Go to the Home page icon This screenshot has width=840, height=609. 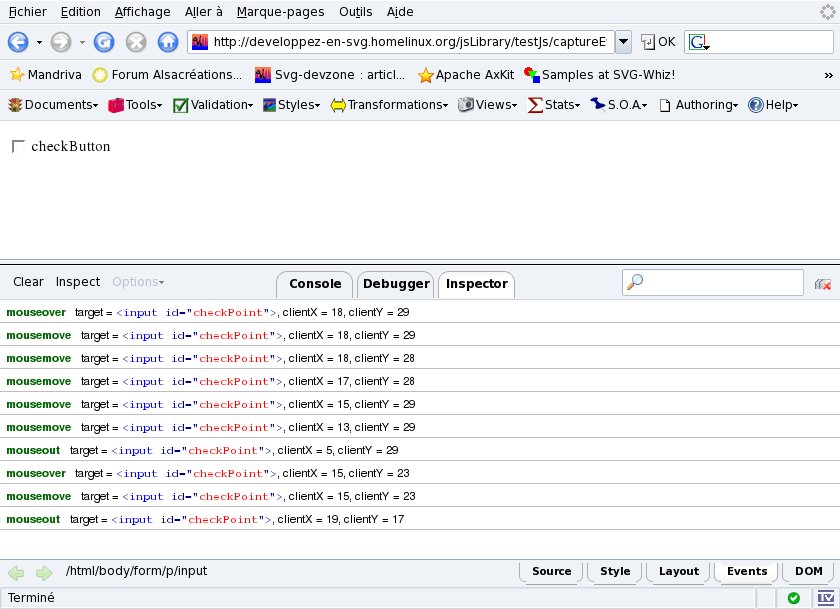168,42
